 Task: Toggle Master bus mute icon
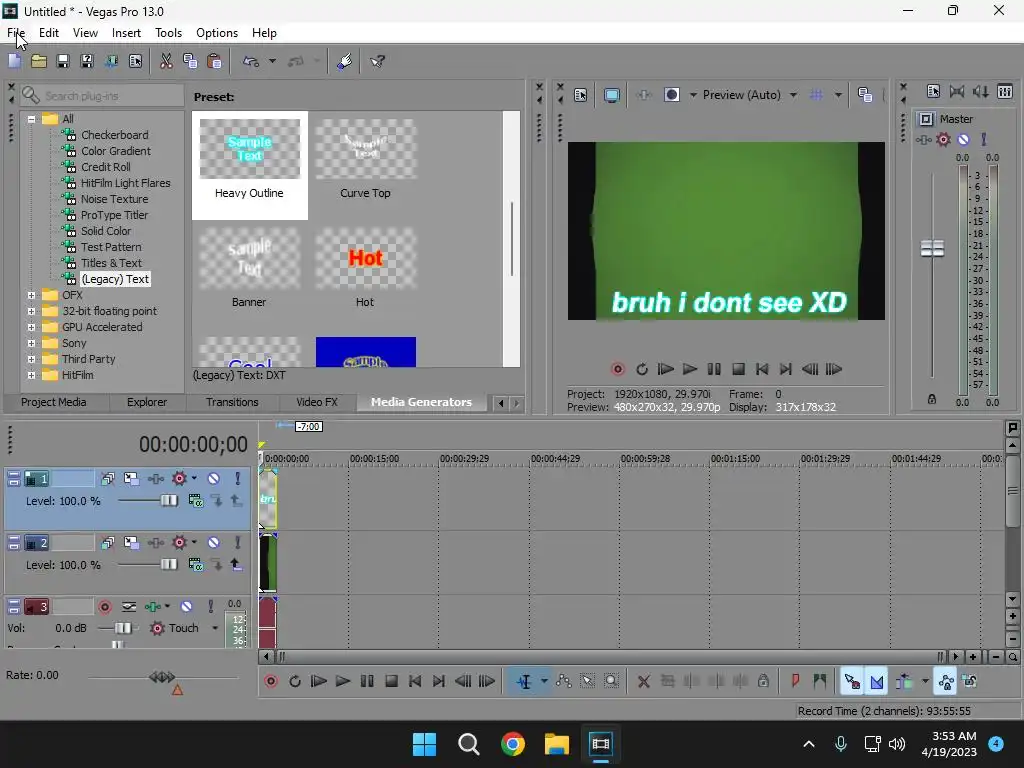963,139
